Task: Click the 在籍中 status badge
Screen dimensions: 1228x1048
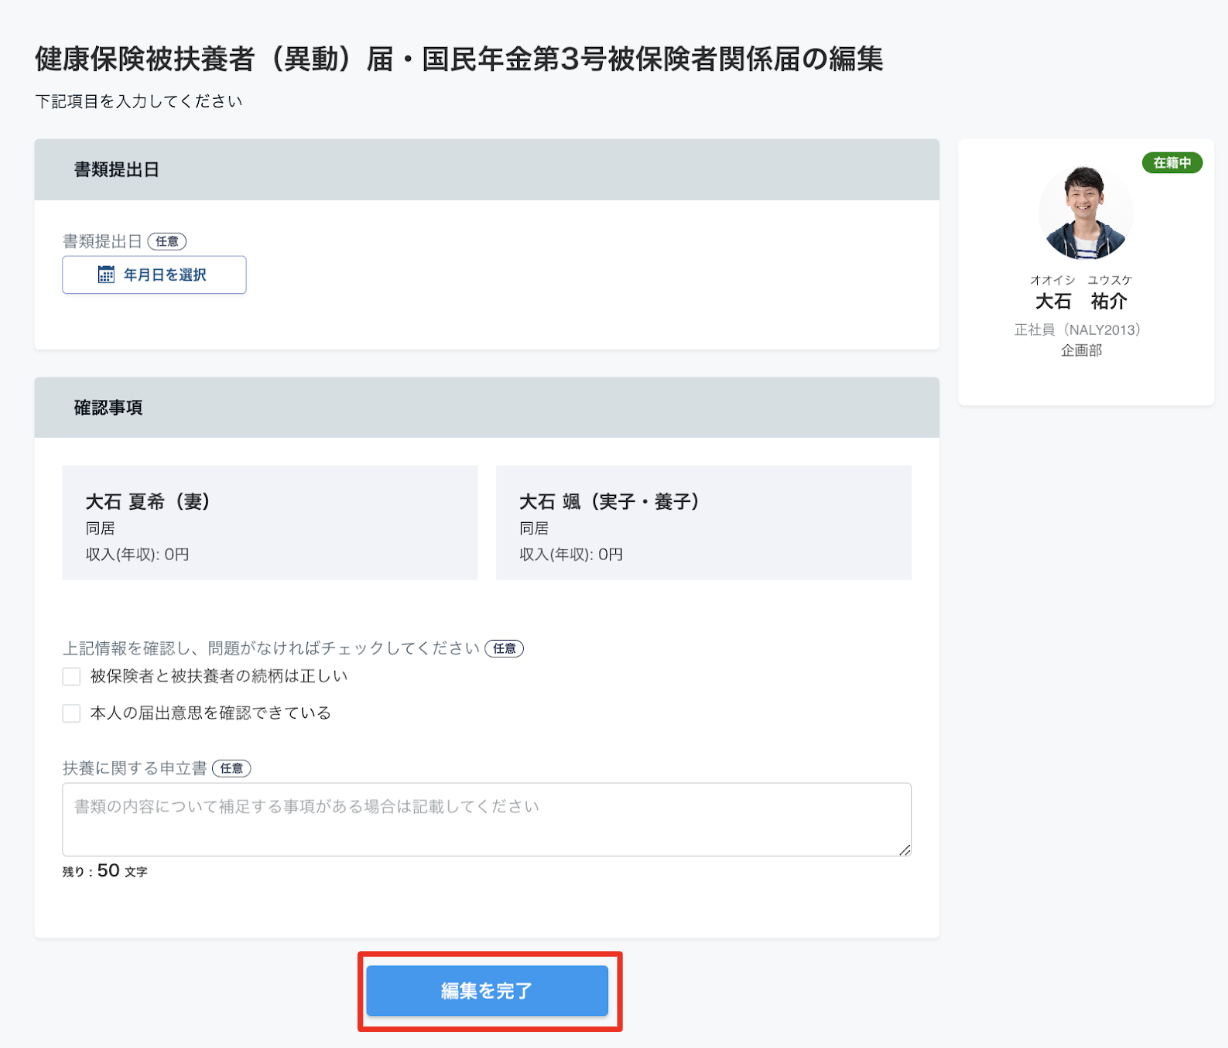Action: coord(1172,163)
